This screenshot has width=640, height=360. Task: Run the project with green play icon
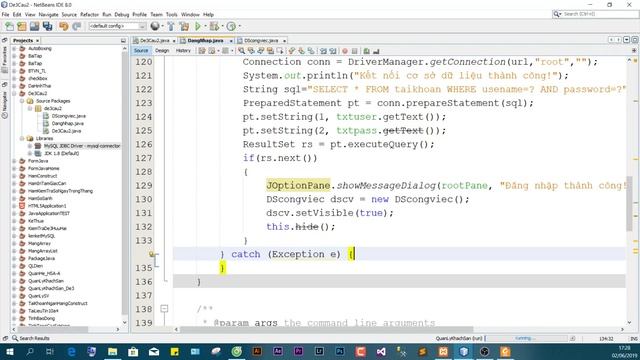[x=198, y=26]
